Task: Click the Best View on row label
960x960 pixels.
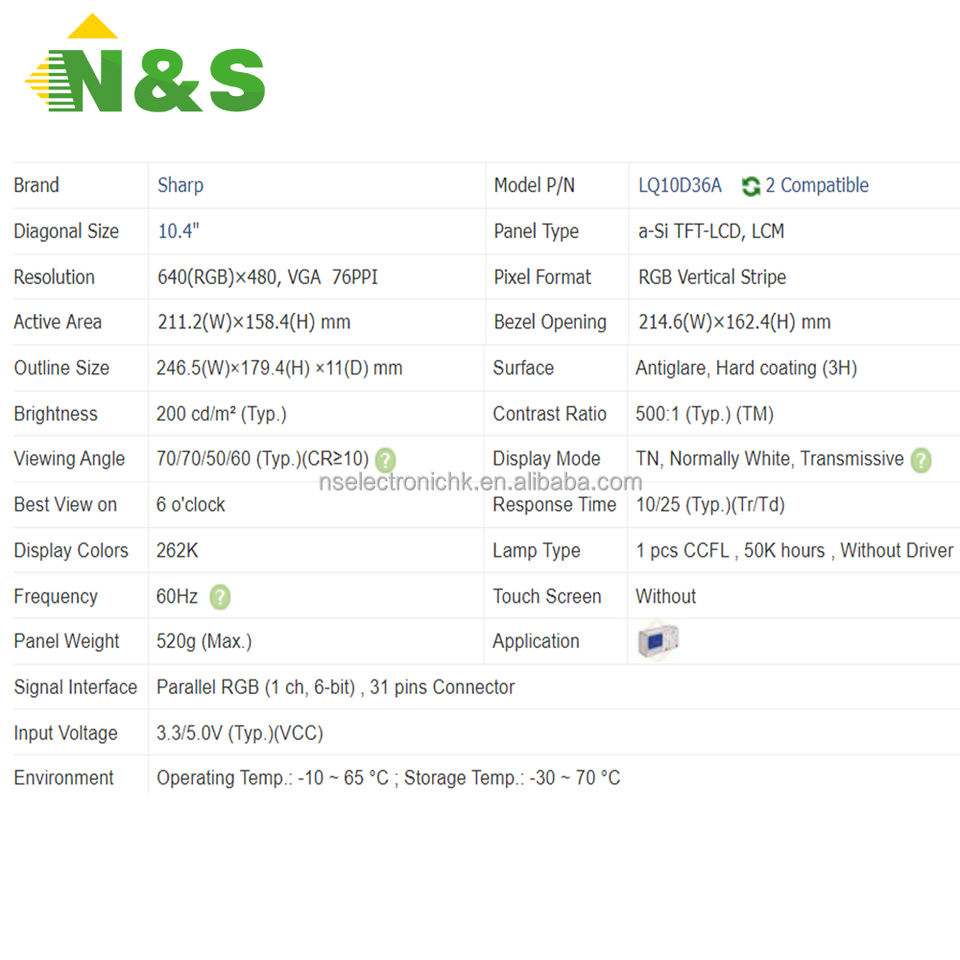Action: 65,504
